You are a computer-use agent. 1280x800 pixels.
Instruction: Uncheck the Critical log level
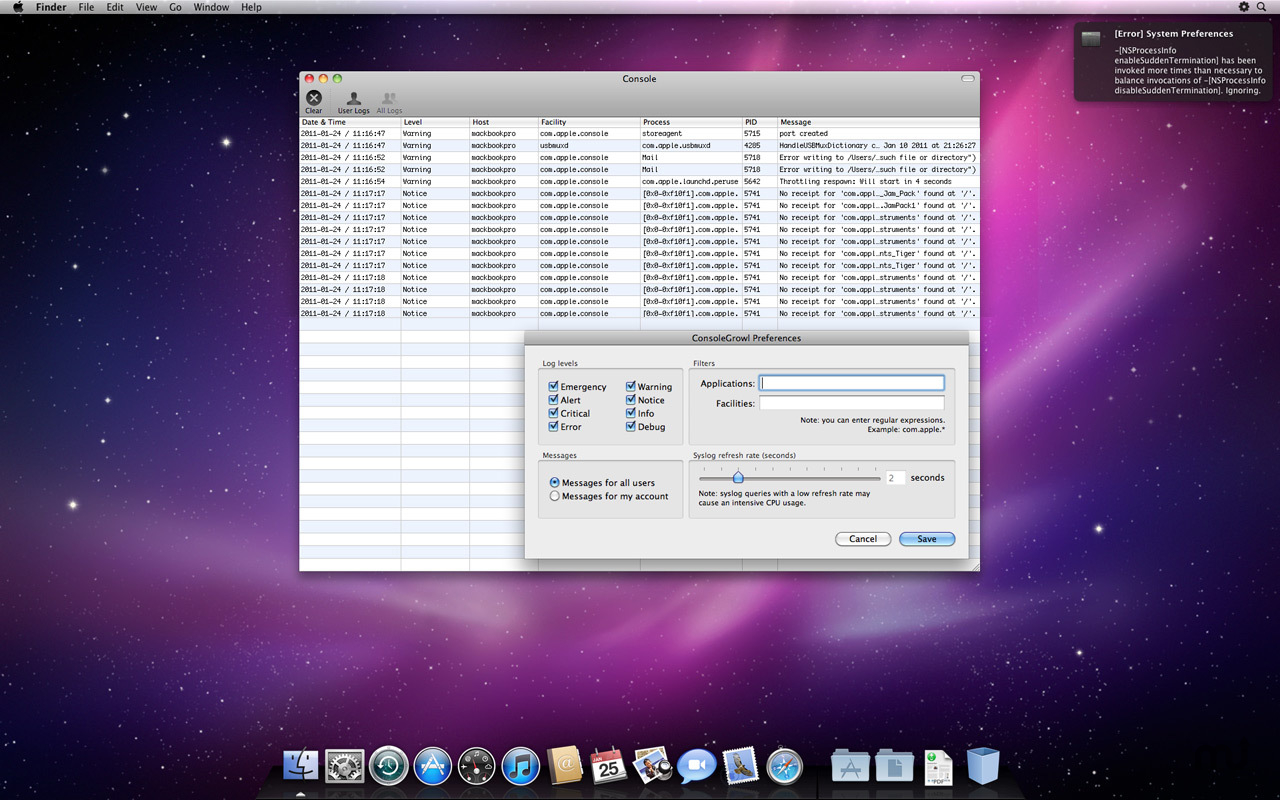[553, 413]
